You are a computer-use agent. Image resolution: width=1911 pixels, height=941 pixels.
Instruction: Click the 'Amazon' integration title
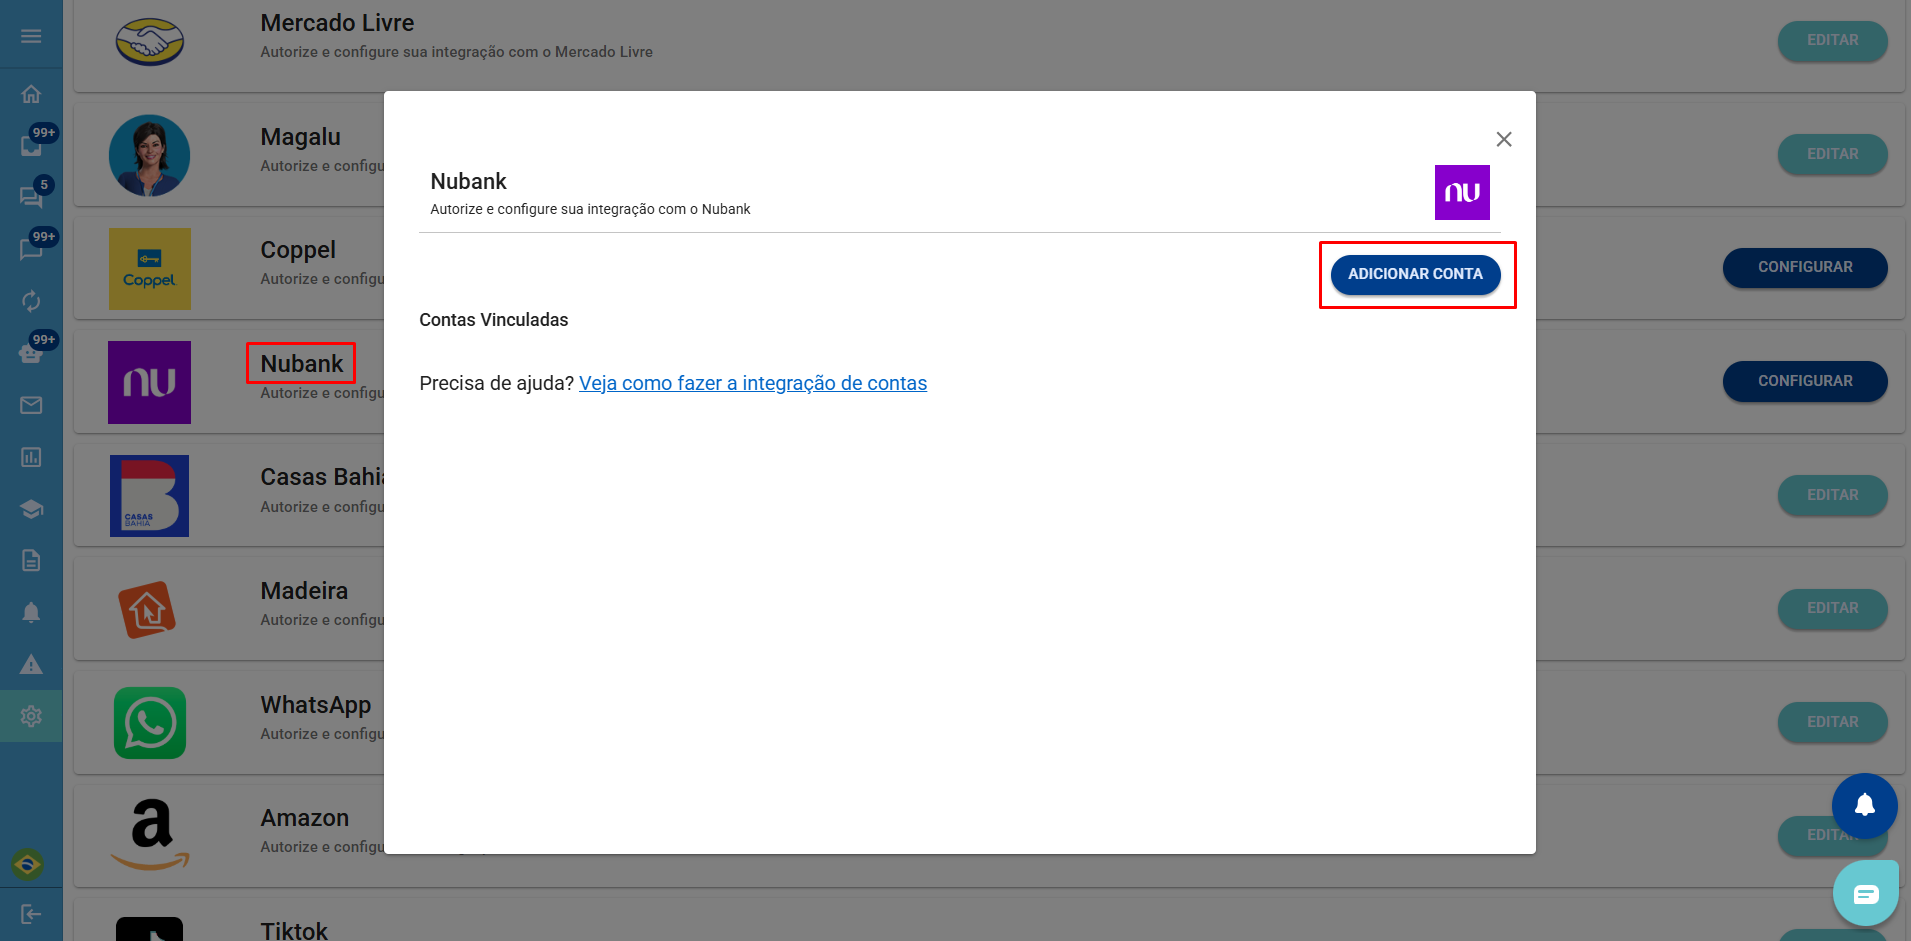click(x=305, y=818)
